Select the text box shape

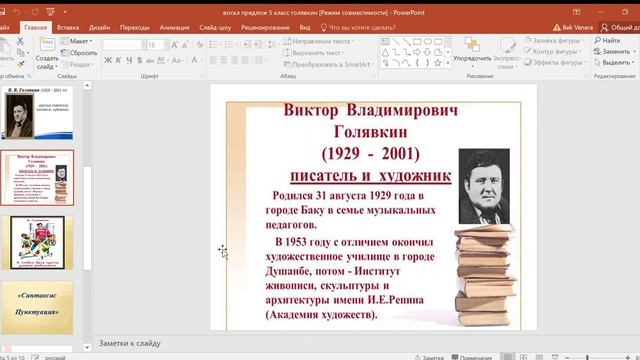pos(385,41)
